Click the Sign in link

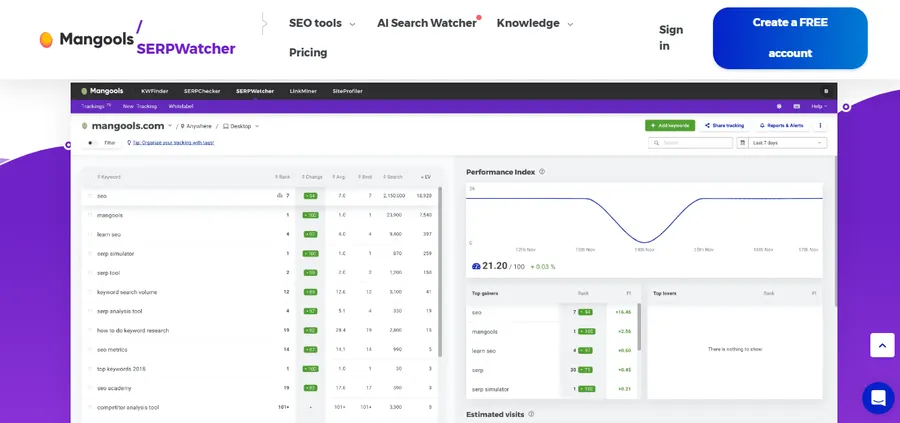(671, 38)
